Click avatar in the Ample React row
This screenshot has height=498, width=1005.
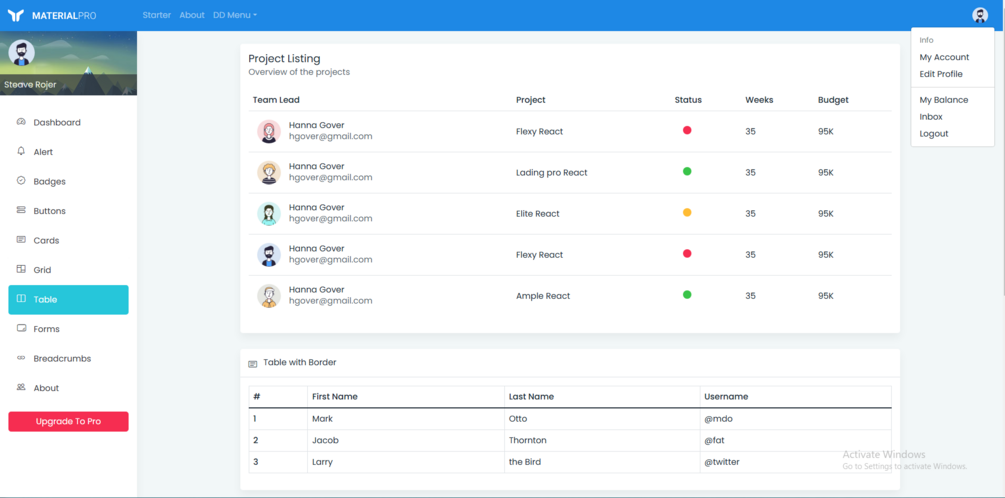tap(269, 295)
